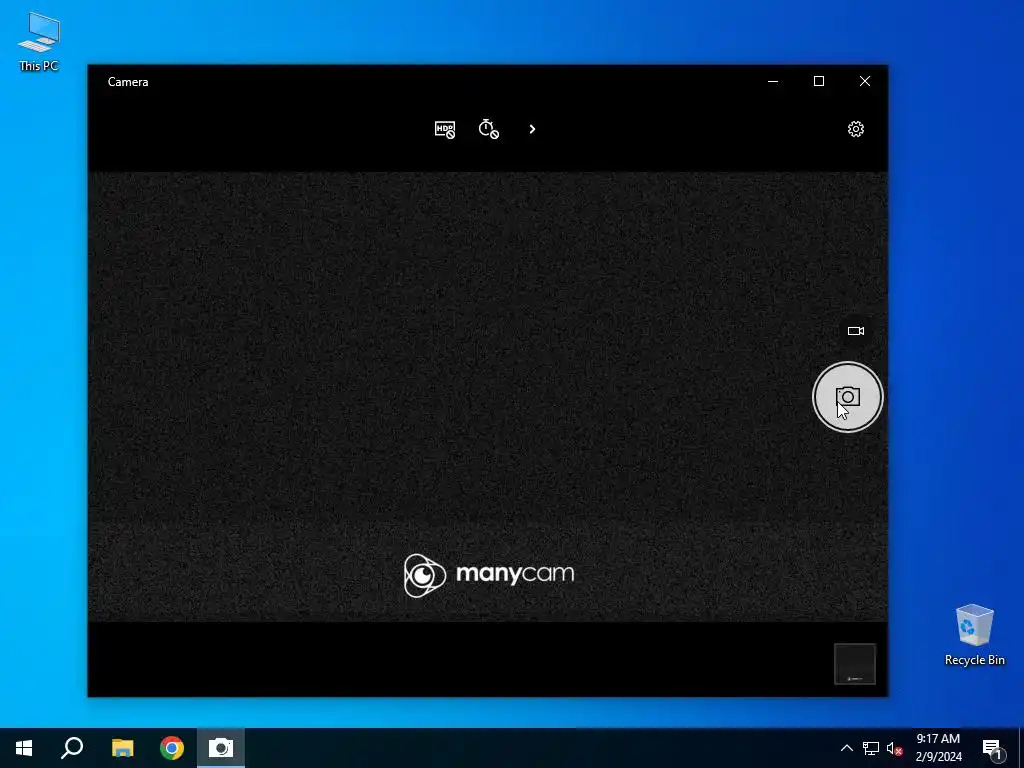Open the notification center icon
The width and height of the screenshot is (1024, 768).
(992, 748)
